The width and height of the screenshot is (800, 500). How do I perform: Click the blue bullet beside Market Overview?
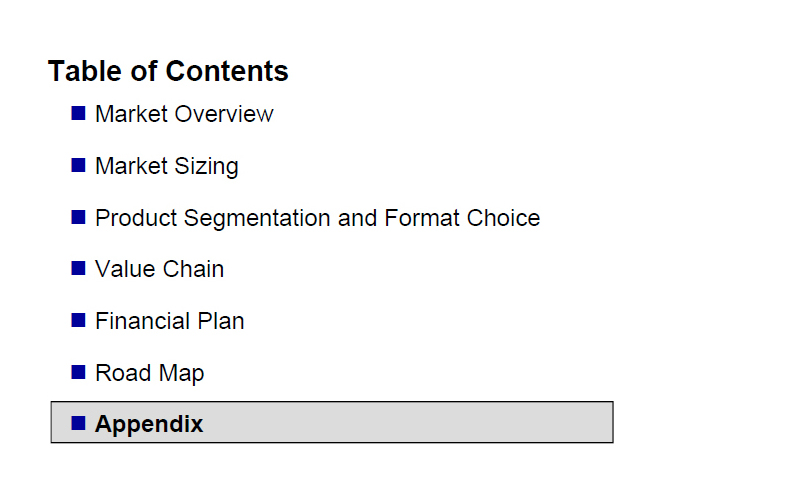(x=78, y=113)
